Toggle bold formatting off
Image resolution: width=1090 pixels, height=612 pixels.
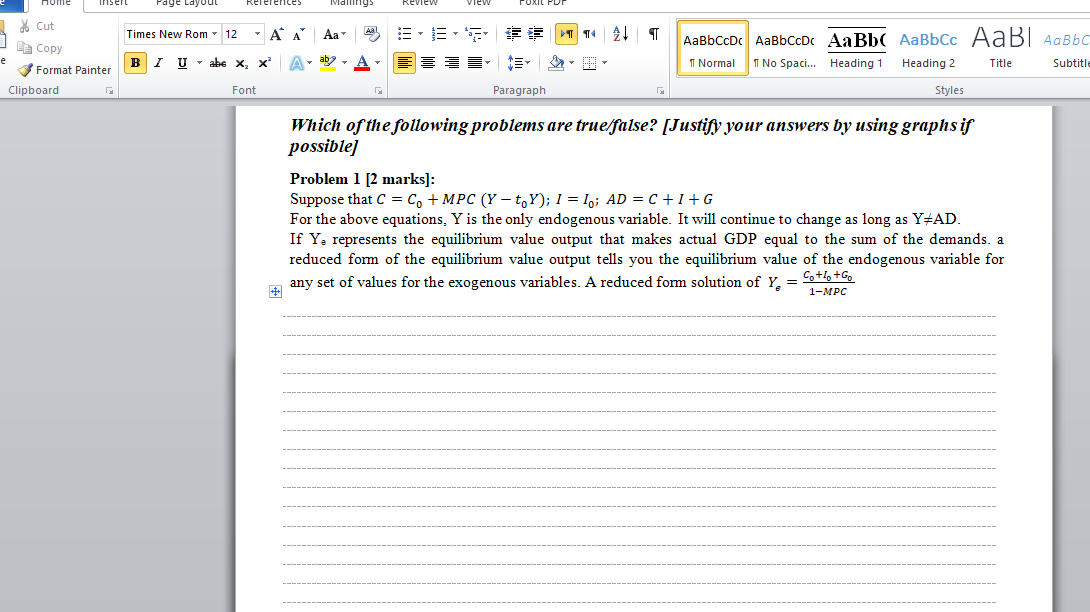135,62
